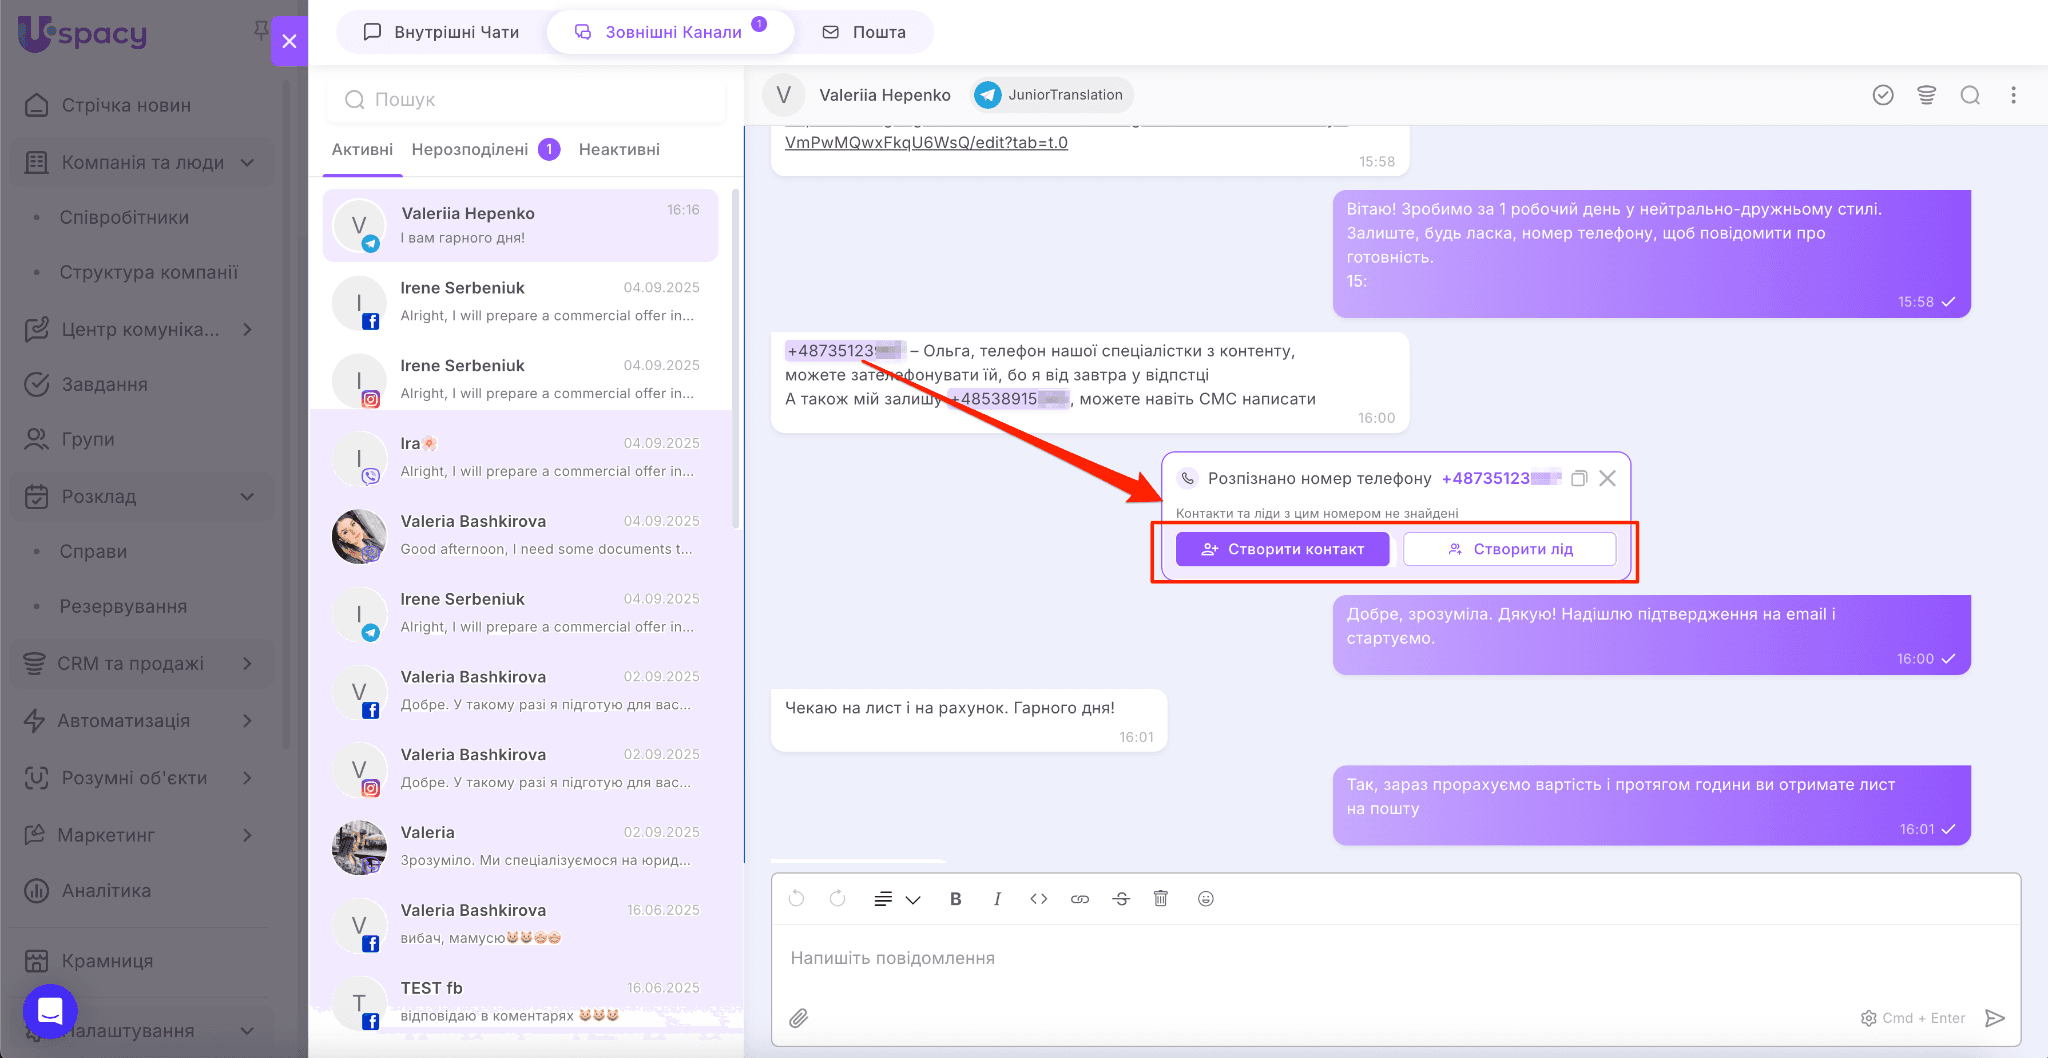Click the trash icon in editor toolbar
This screenshot has height=1058, width=2048.
1161,898
